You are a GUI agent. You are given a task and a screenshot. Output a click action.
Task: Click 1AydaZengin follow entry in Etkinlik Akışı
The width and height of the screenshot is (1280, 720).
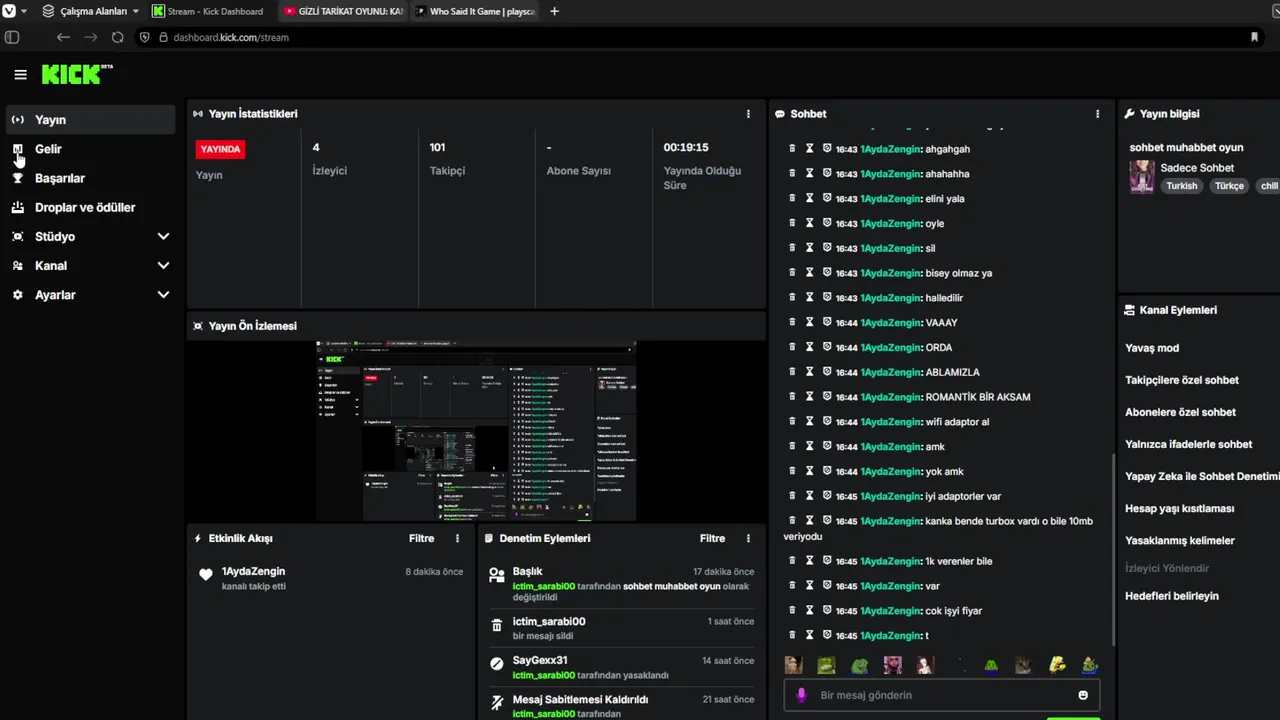click(330, 577)
